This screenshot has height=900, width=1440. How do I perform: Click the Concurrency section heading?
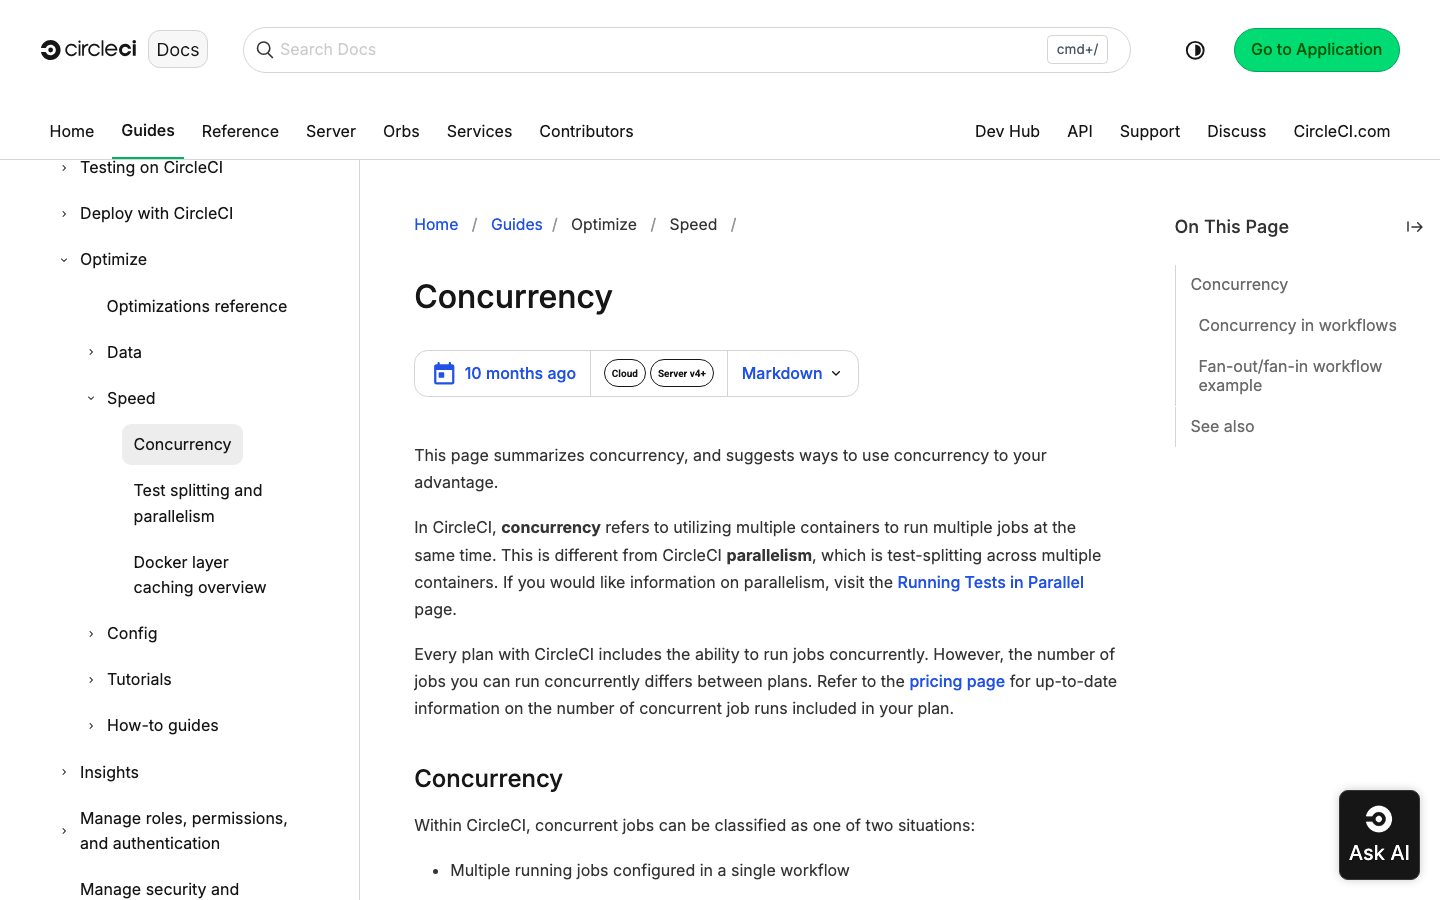pyautogui.click(x=488, y=778)
